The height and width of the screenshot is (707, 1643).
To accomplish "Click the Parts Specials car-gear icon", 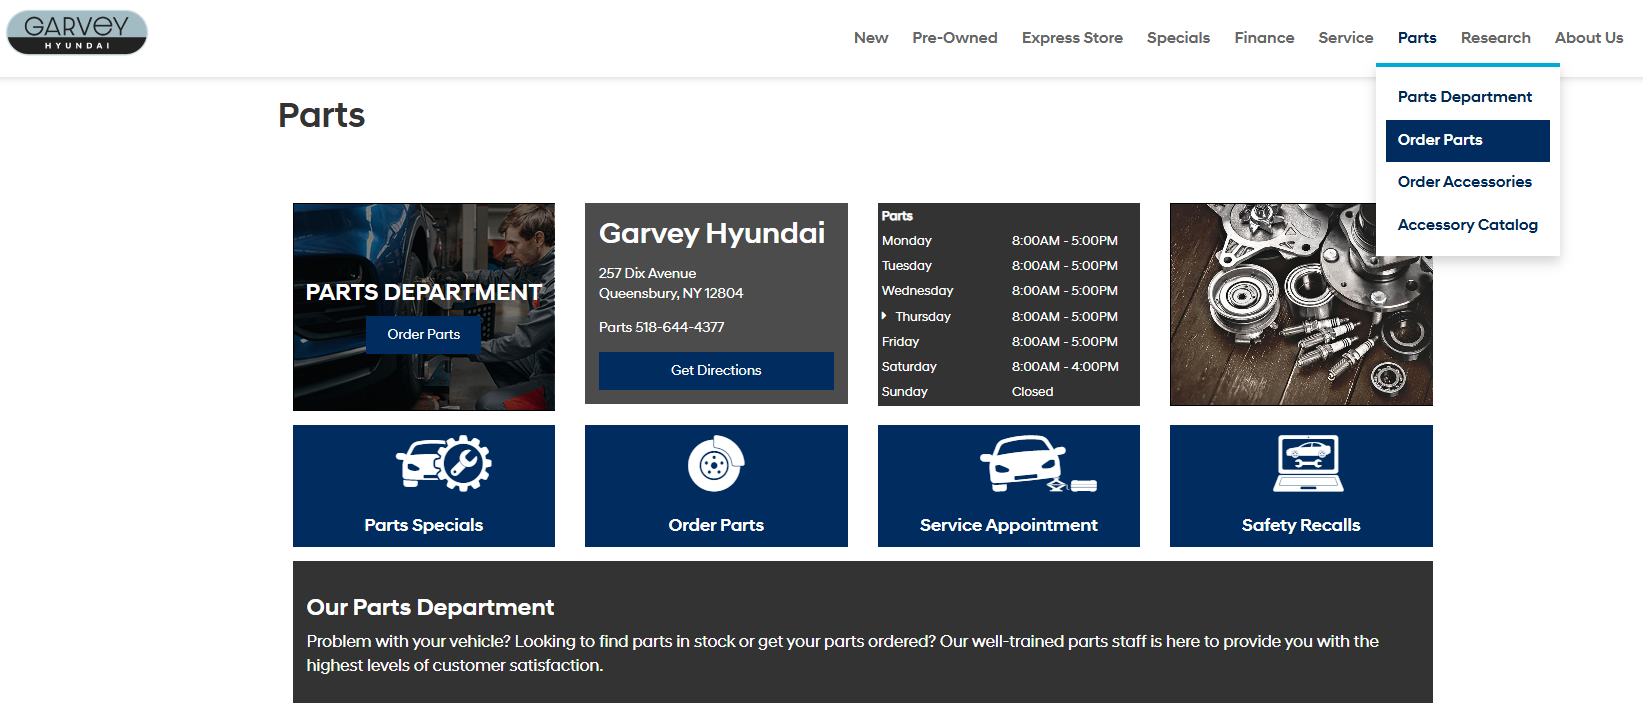I will coord(444,463).
